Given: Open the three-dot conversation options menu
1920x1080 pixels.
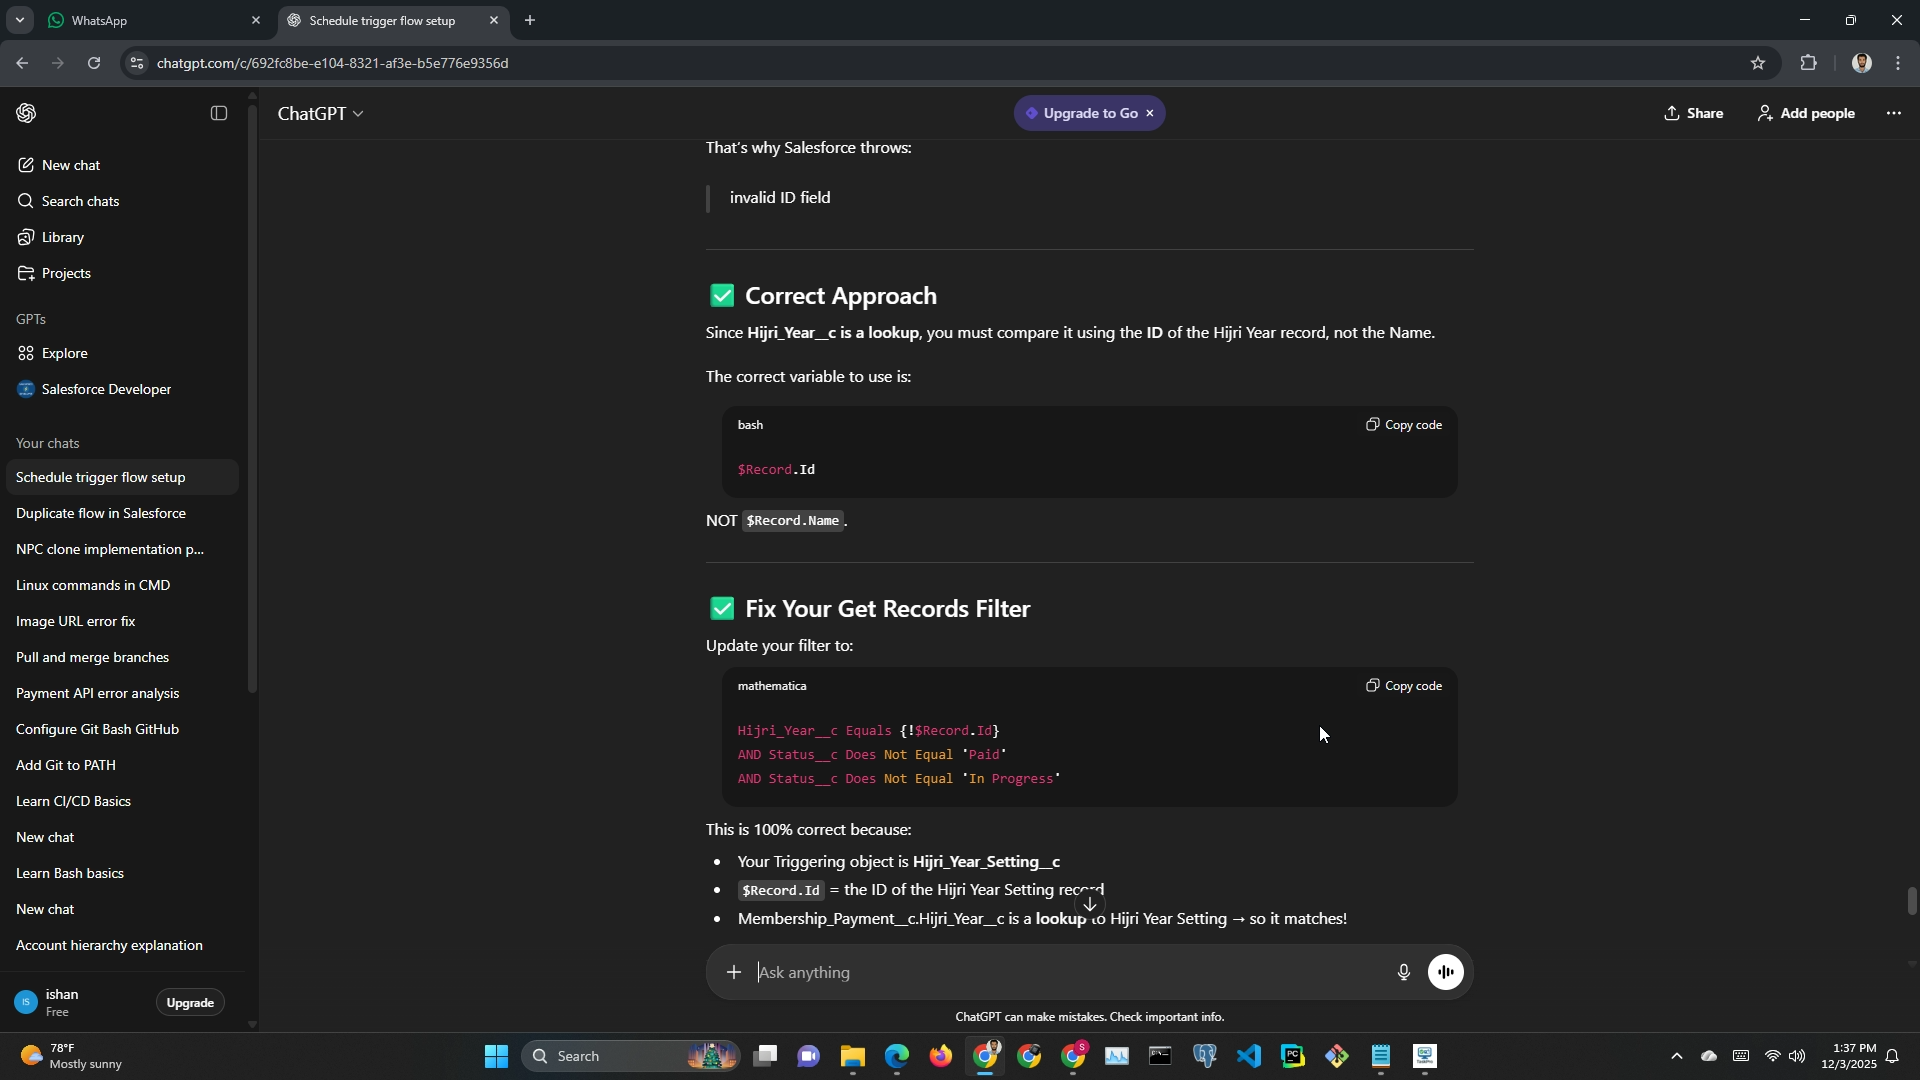Looking at the screenshot, I should (1894, 113).
